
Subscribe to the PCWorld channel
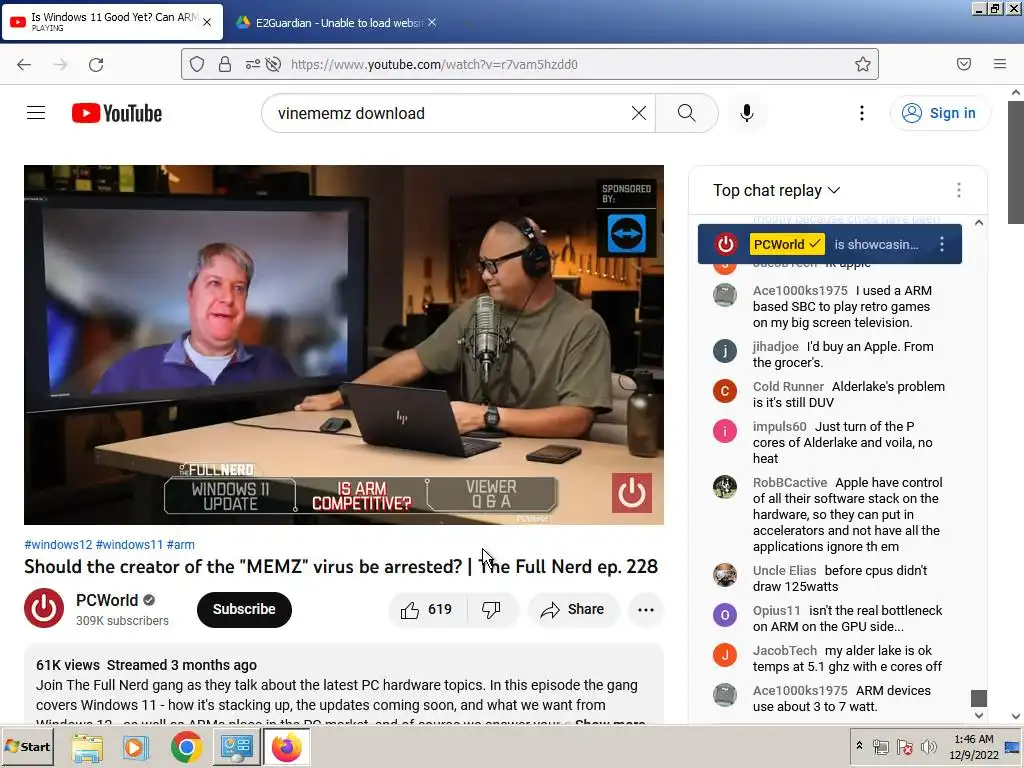(244, 609)
